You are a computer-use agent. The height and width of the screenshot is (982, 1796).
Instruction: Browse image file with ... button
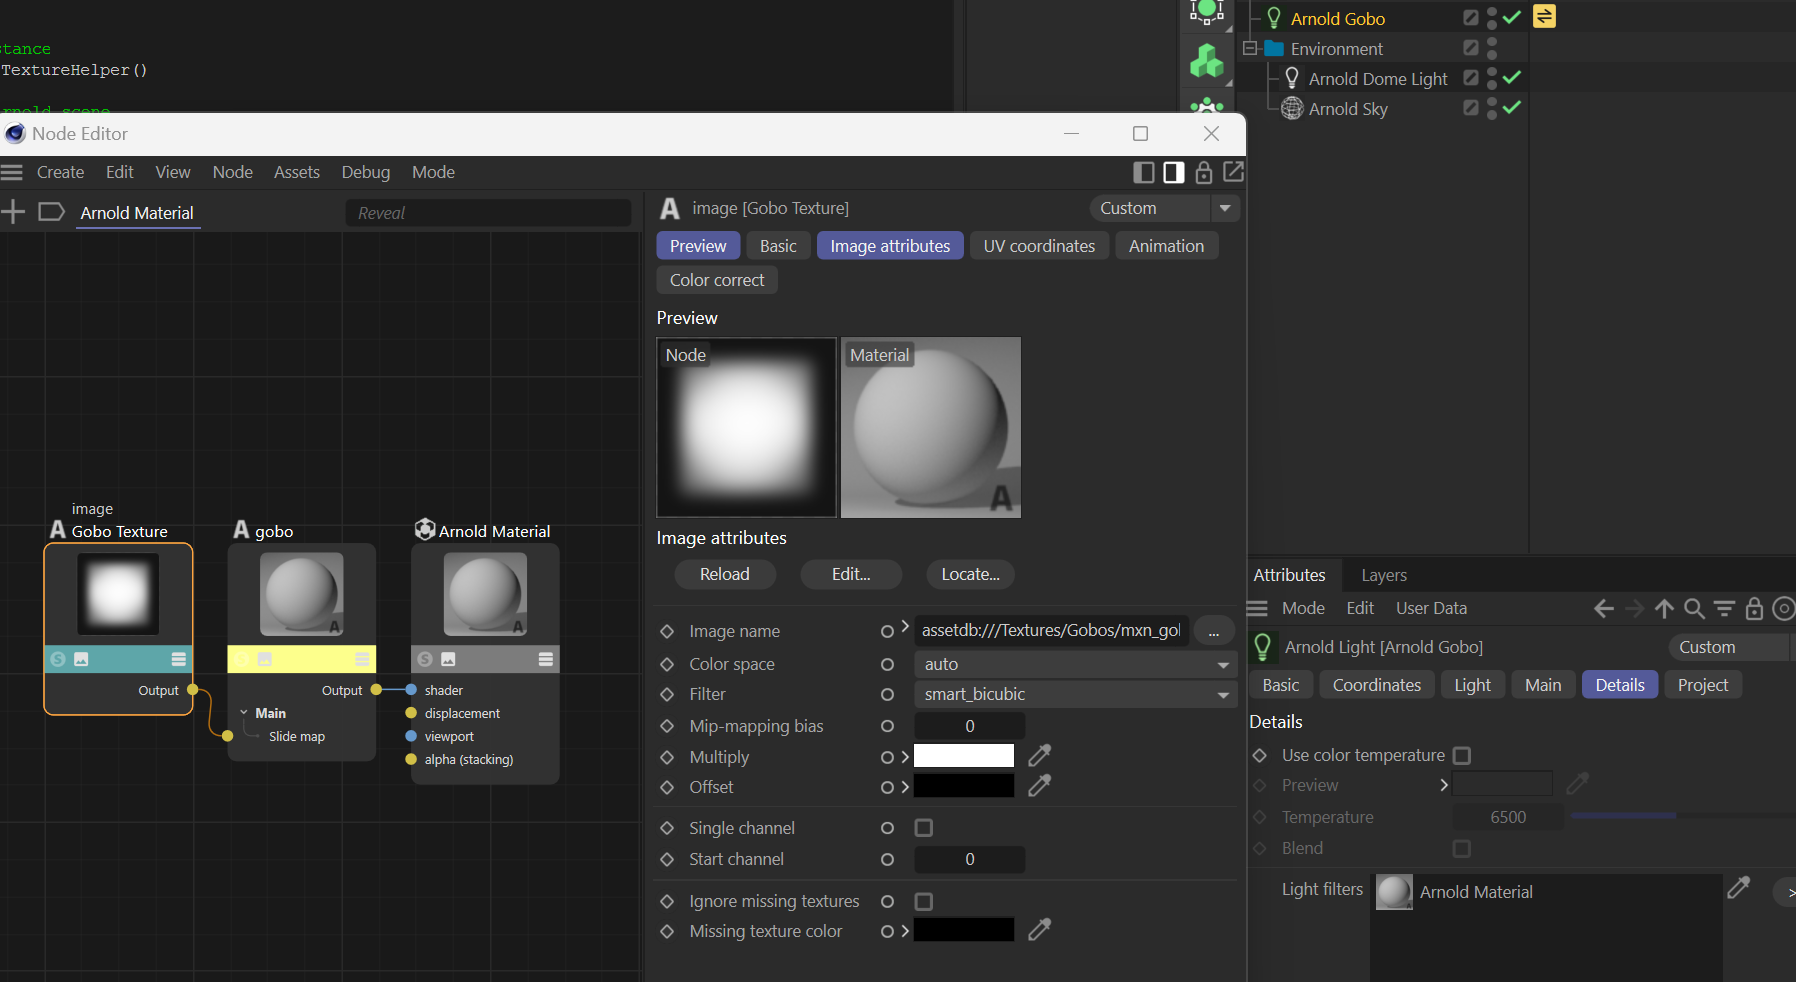pyautogui.click(x=1214, y=631)
